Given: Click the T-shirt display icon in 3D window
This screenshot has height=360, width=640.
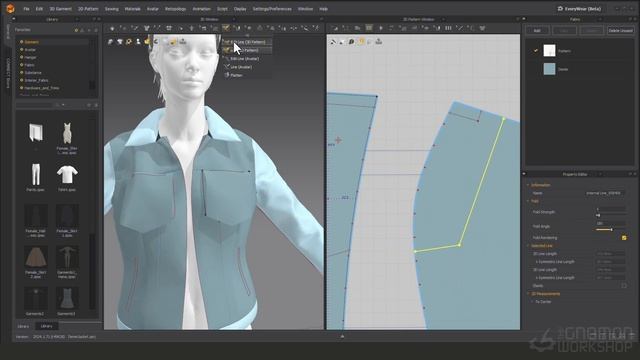Looking at the screenshot, I should [x=120, y=42].
